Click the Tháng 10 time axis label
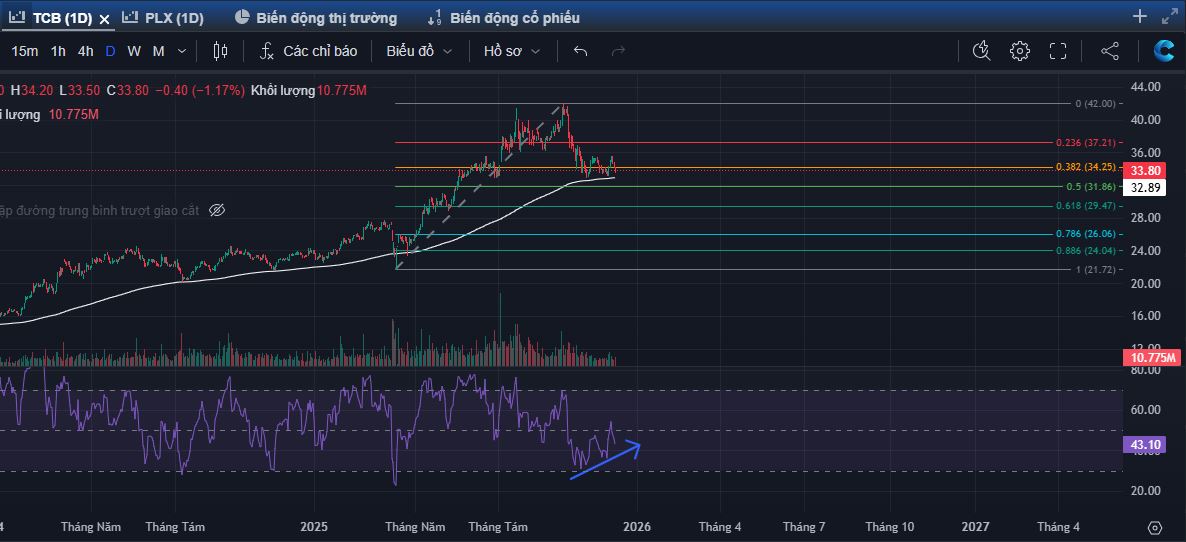Image resolution: width=1186 pixels, height=542 pixels. click(x=890, y=527)
